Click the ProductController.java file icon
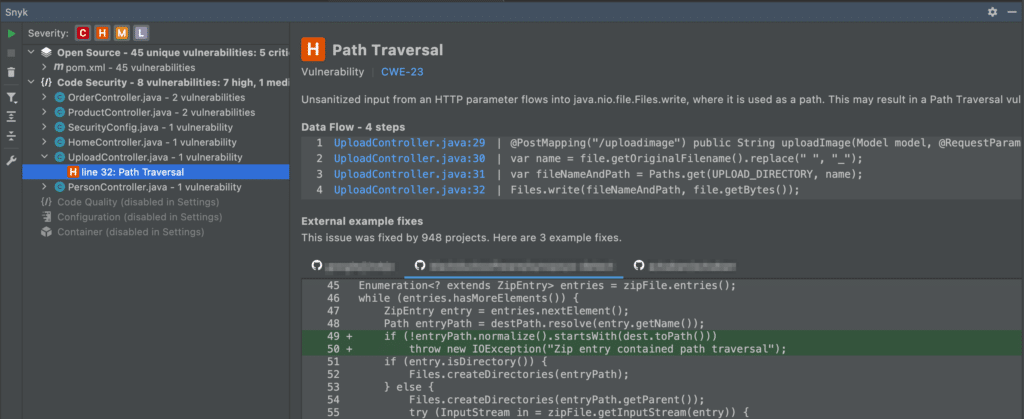Image resolution: width=1024 pixels, height=419 pixels. [59, 112]
